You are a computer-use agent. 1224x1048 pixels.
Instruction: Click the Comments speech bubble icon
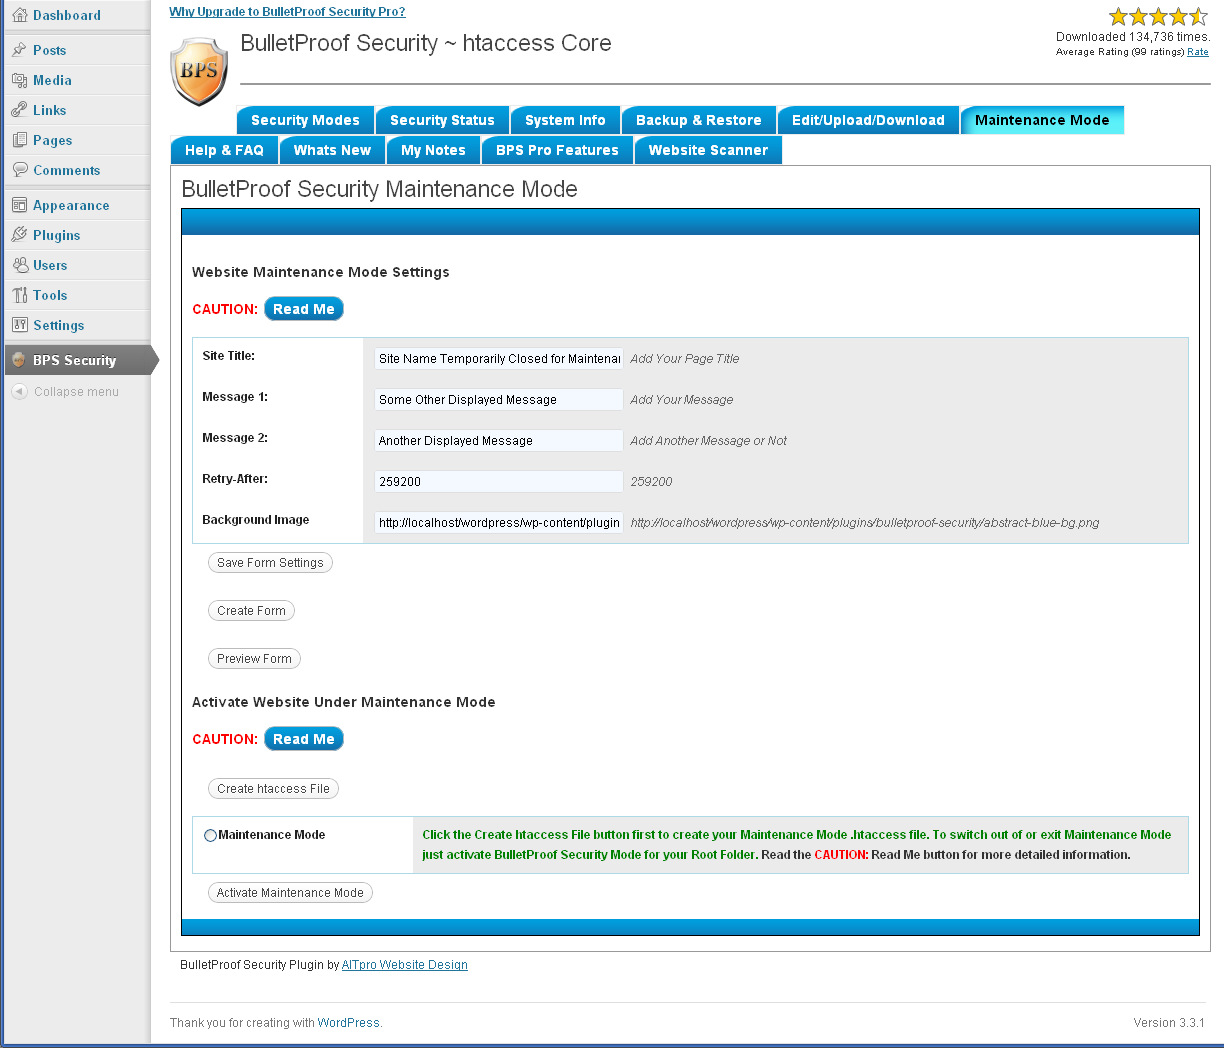coord(20,170)
